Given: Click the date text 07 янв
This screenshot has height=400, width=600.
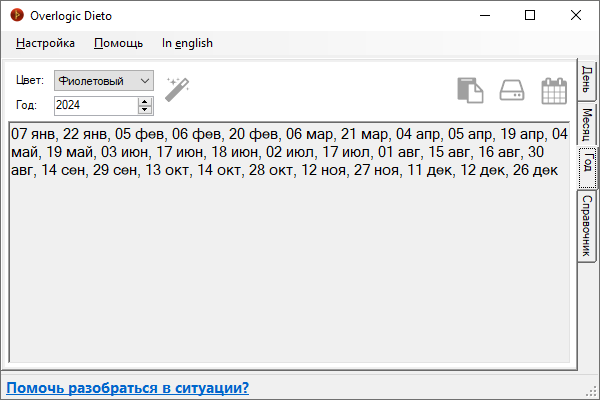Looking at the screenshot, I should tap(33, 134).
